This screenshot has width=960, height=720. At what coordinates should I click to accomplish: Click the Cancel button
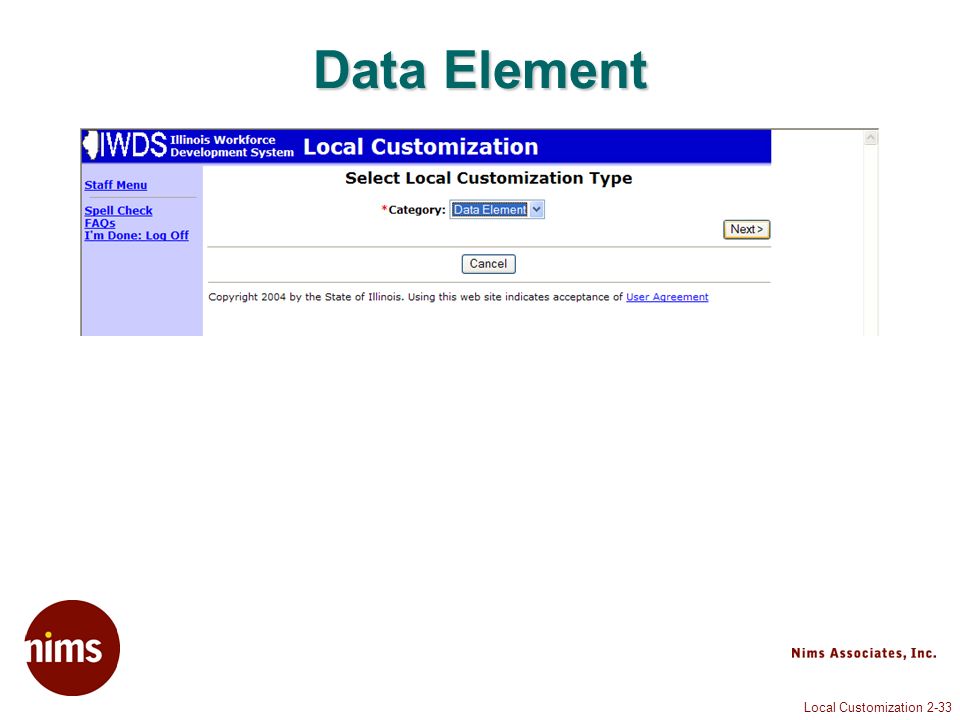pyautogui.click(x=488, y=264)
